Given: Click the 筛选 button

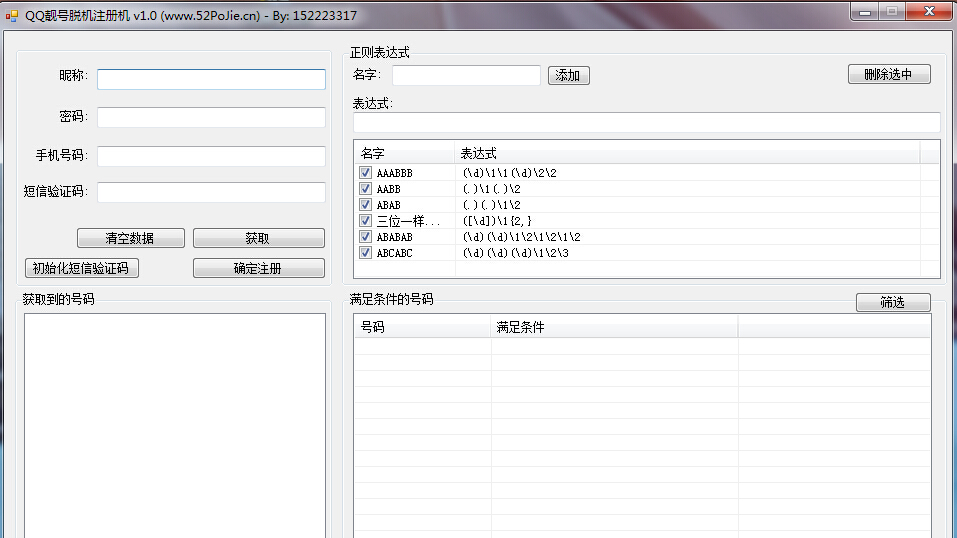Looking at the screenshot, I should (x=893, y=302).
